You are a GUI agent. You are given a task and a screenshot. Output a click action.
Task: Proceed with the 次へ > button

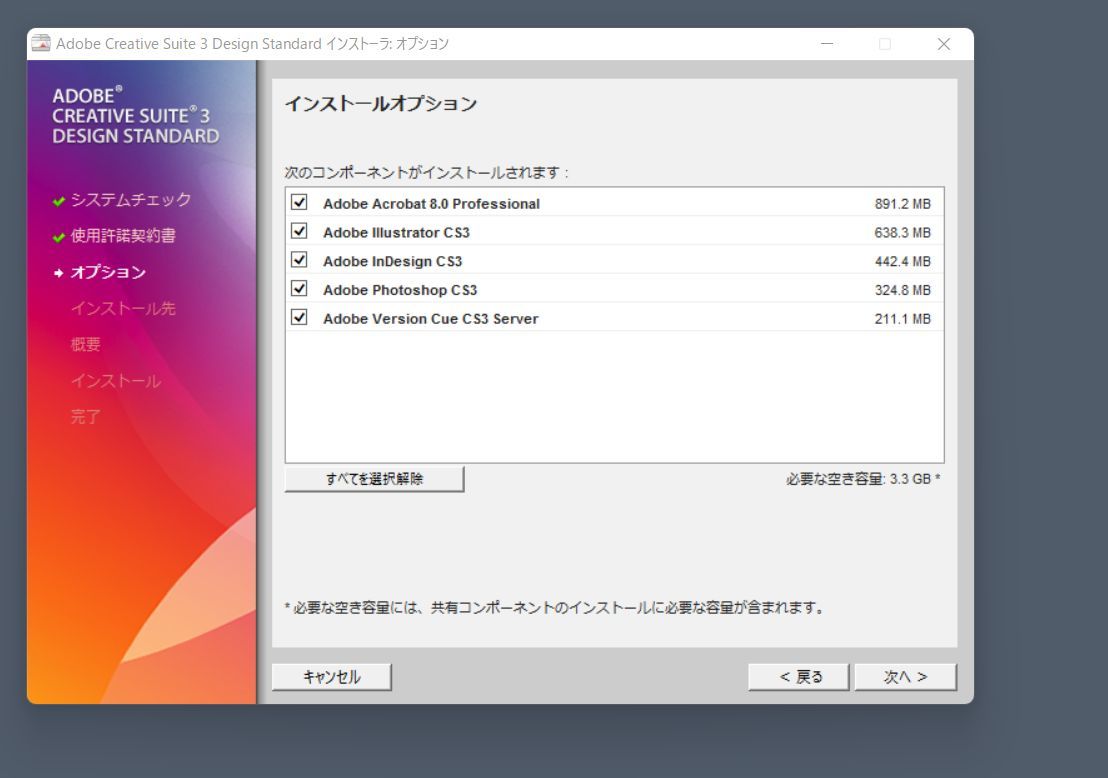(905, 677)
